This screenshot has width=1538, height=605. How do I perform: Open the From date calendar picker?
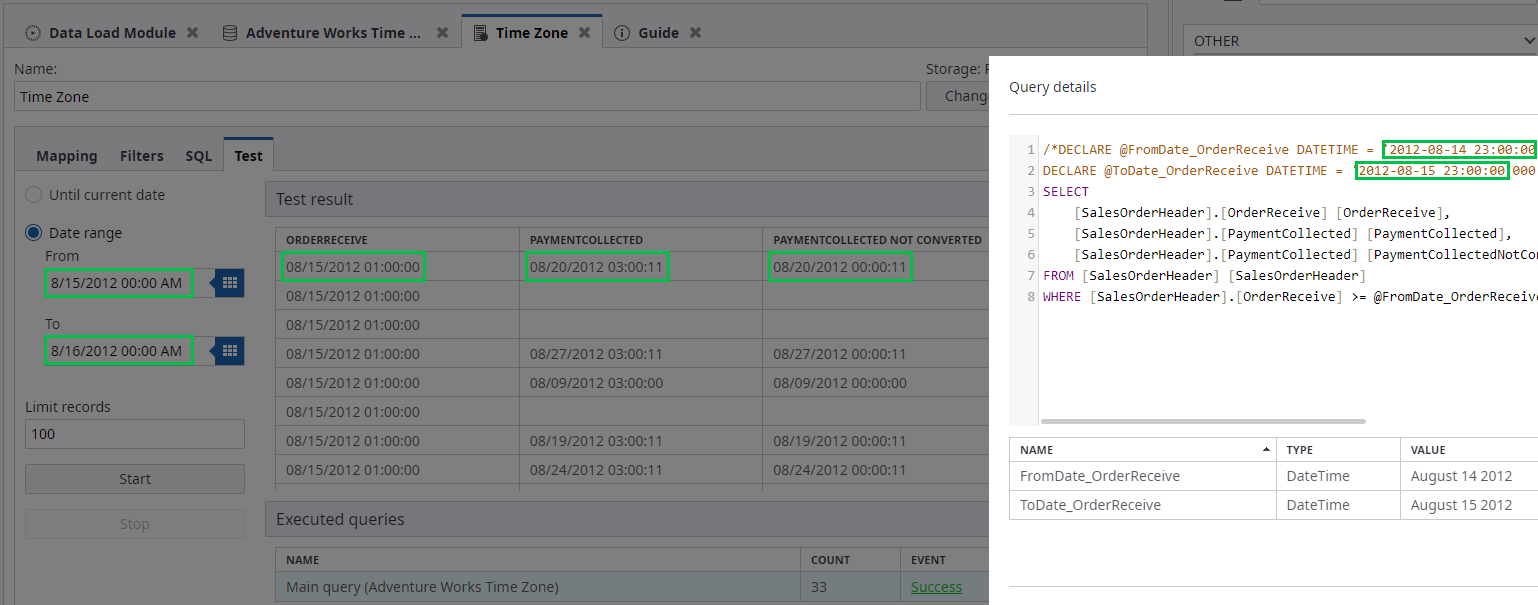tap(230, 283)
